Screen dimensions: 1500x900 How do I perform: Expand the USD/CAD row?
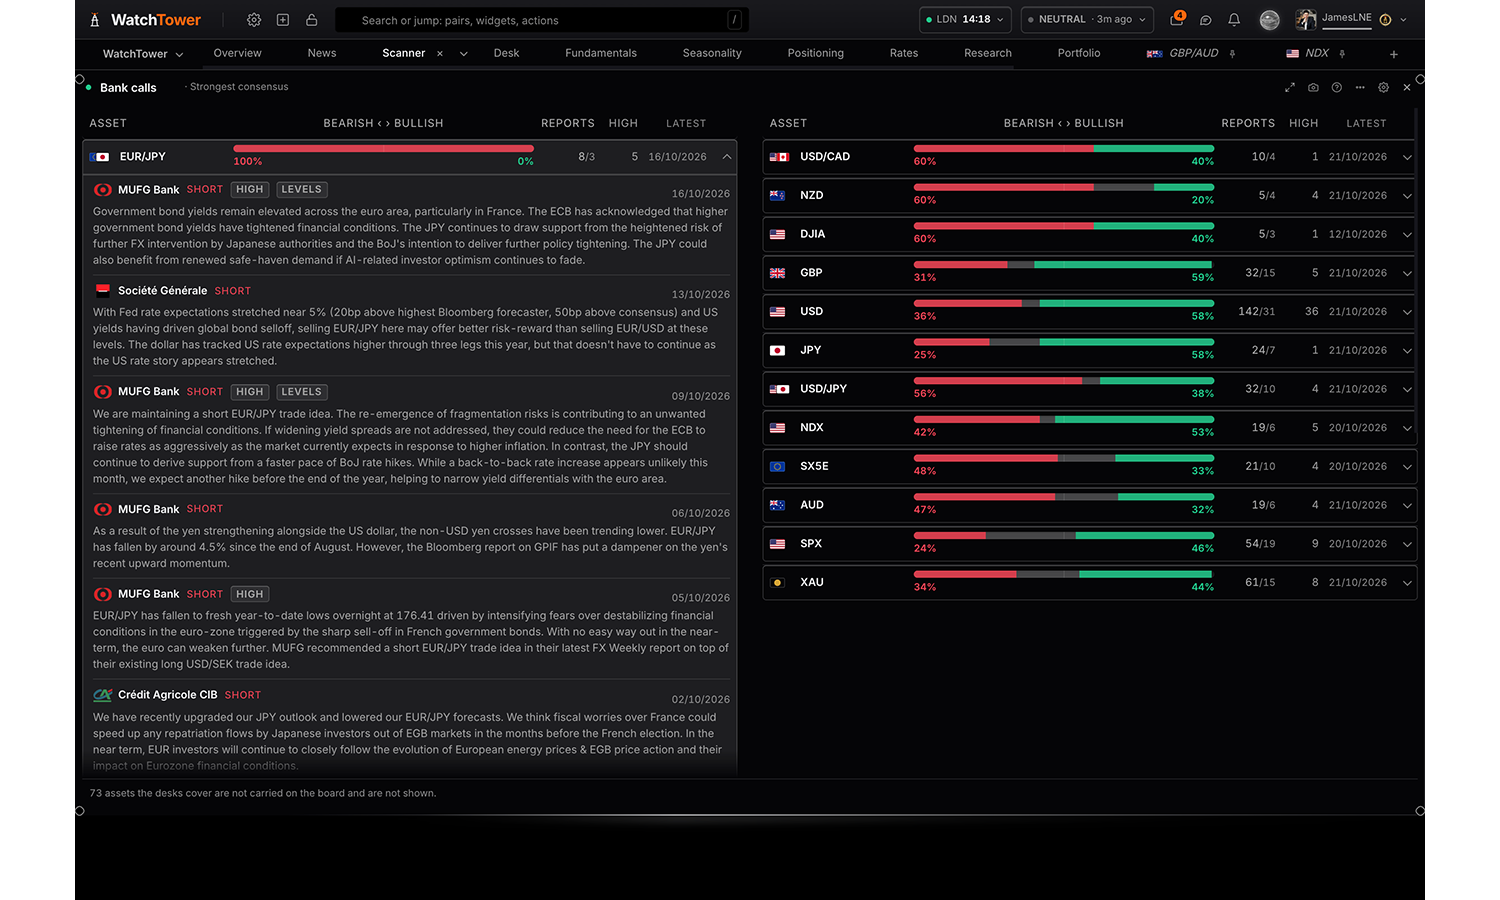(x=1407, y=157)
